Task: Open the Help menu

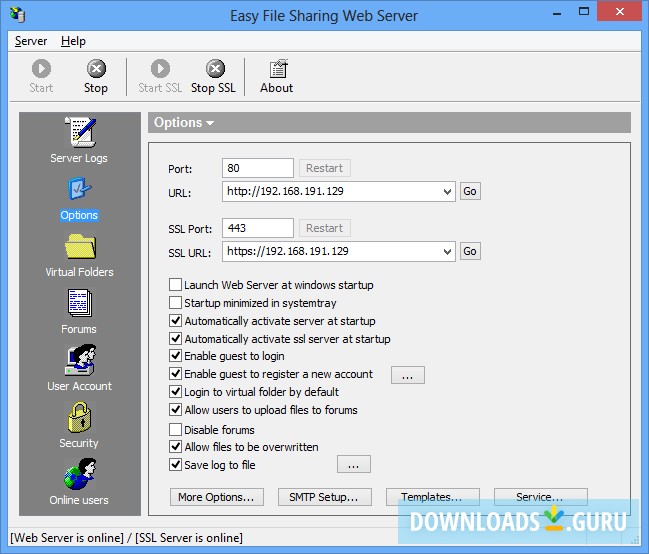Action: click(x=73, y=41)
